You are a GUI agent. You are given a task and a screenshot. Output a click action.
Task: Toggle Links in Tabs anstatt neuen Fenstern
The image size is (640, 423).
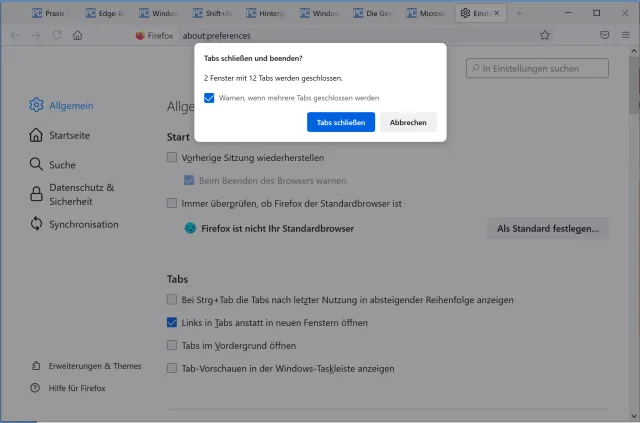coord(173,323)
